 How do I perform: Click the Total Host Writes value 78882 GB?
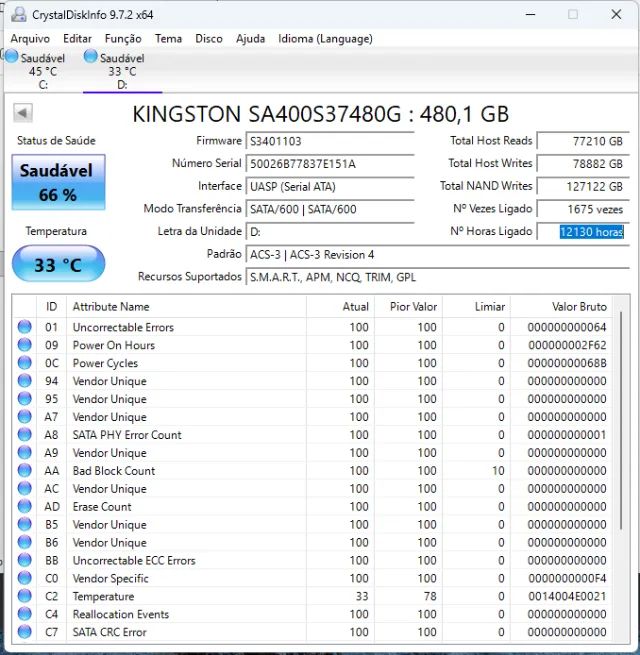coord(583,163)
